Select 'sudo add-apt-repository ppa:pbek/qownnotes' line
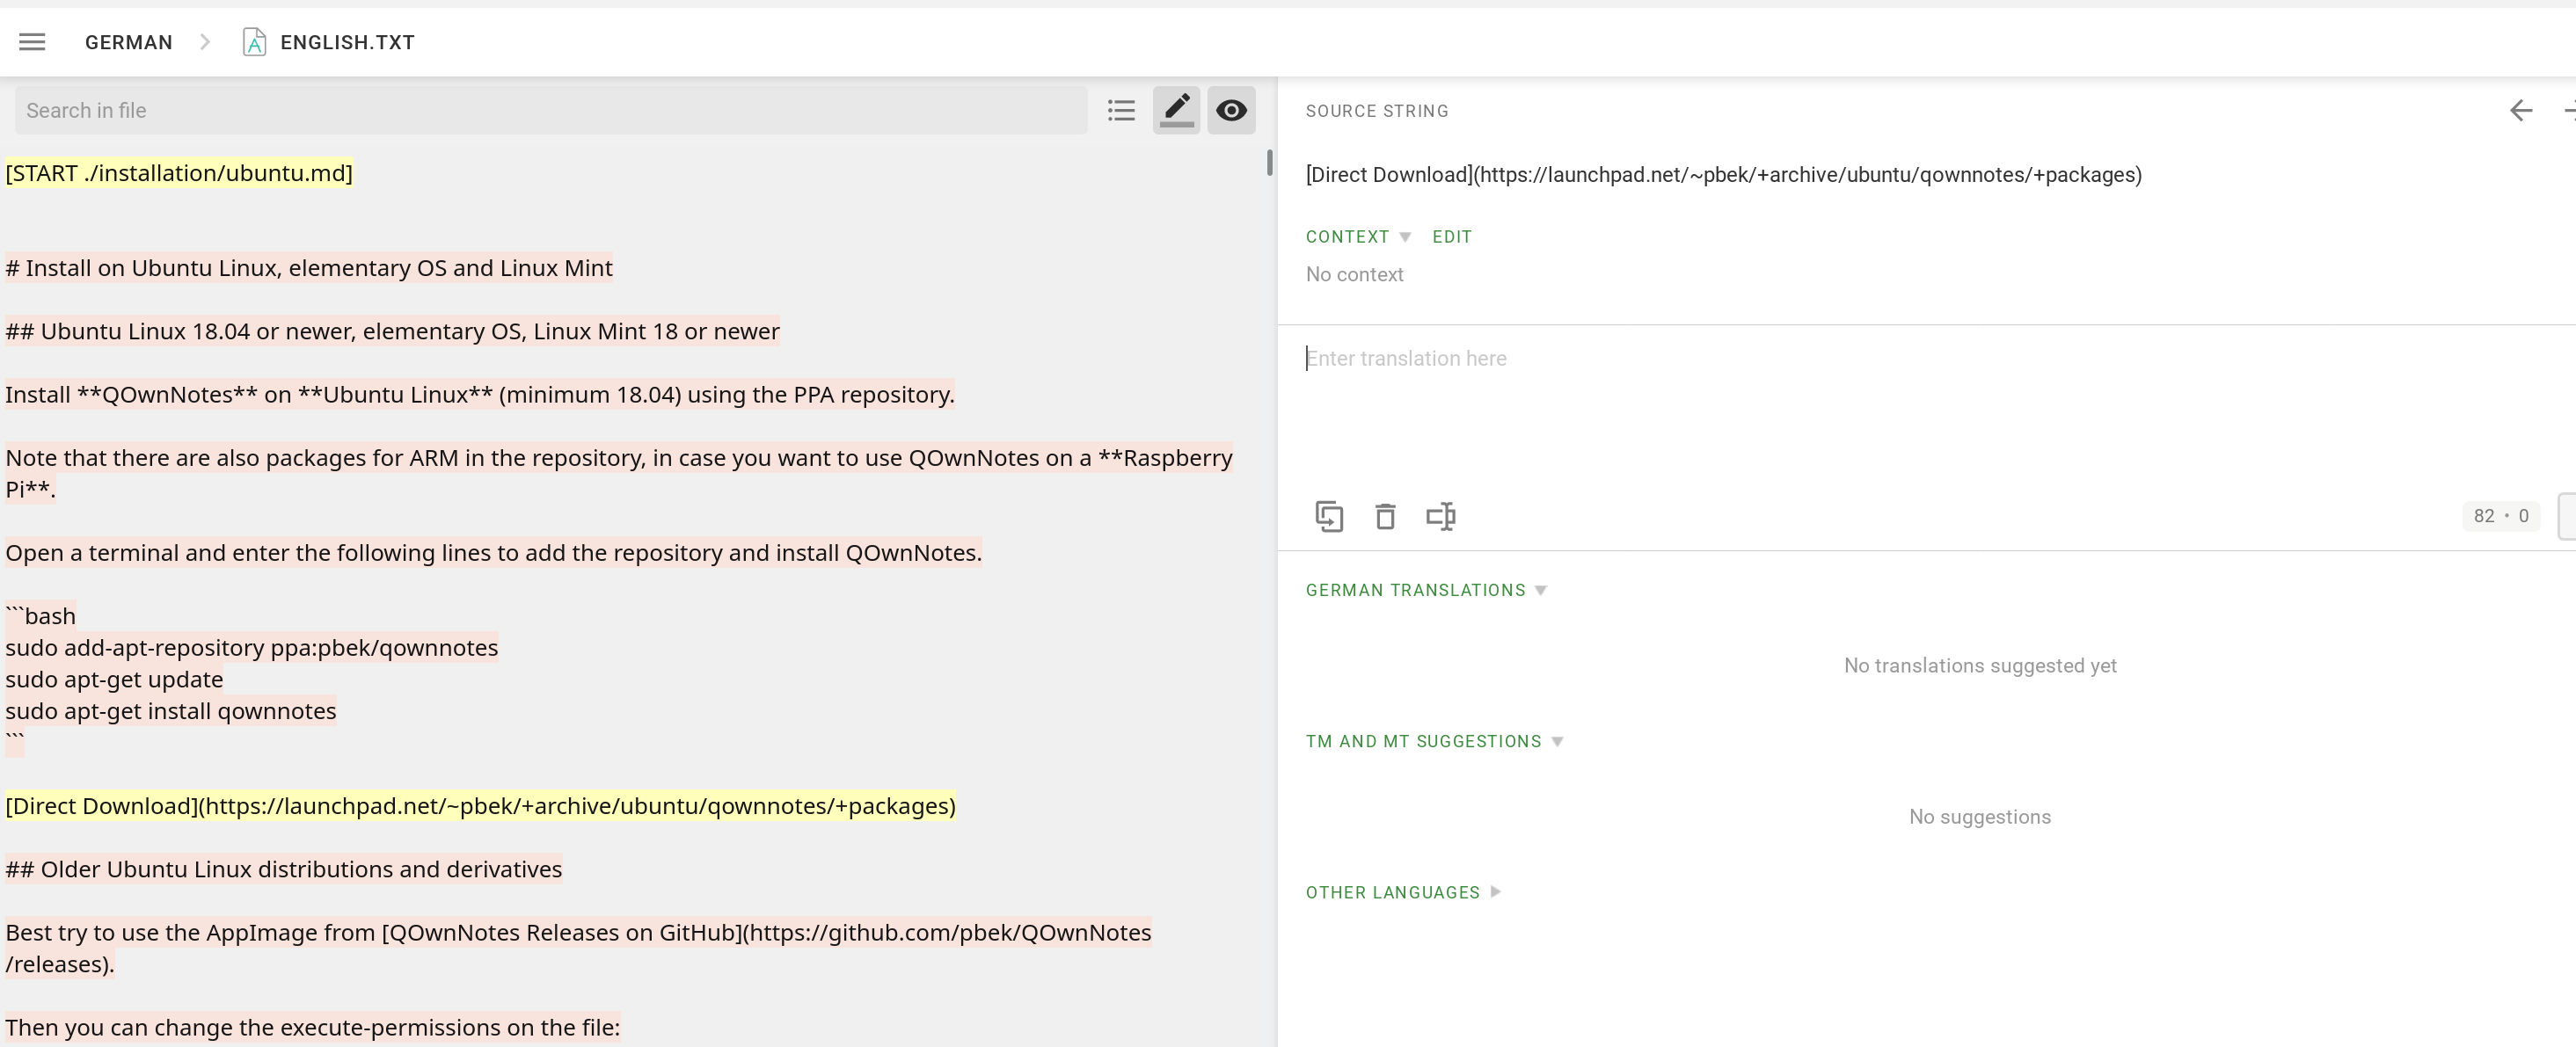 click(x=252, y=648)
